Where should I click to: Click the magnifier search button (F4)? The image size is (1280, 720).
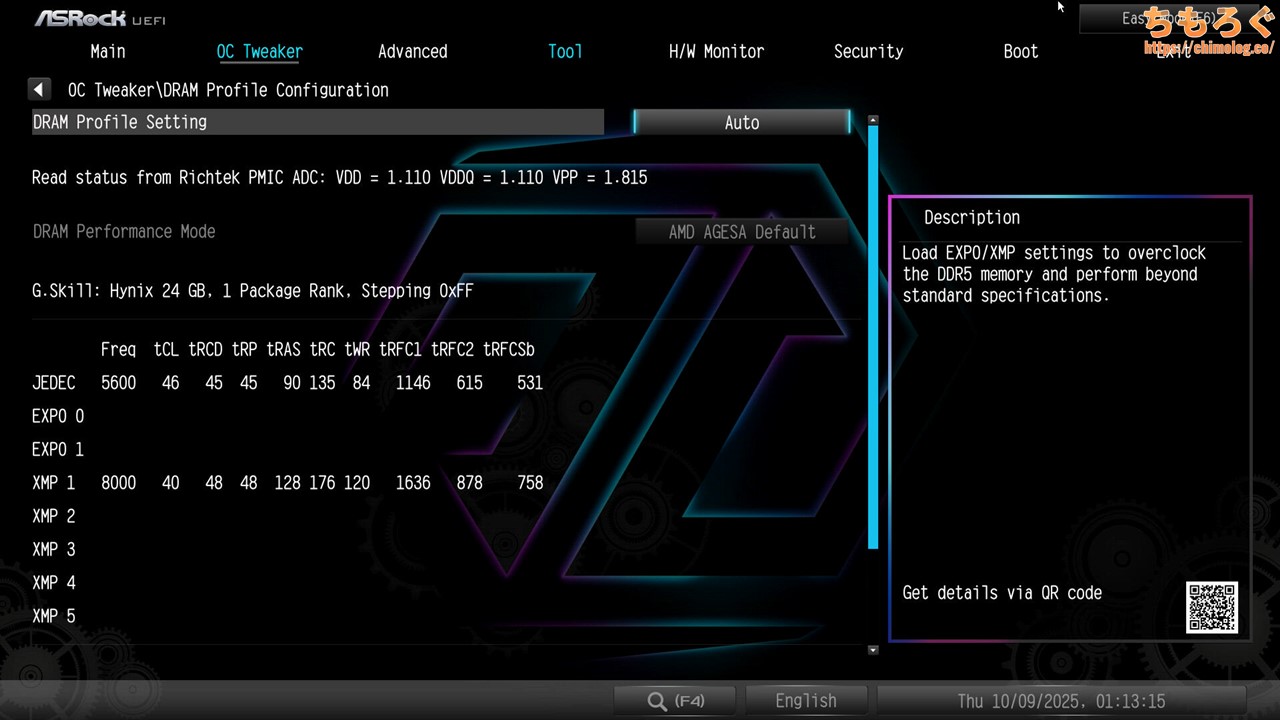(675, 701)
